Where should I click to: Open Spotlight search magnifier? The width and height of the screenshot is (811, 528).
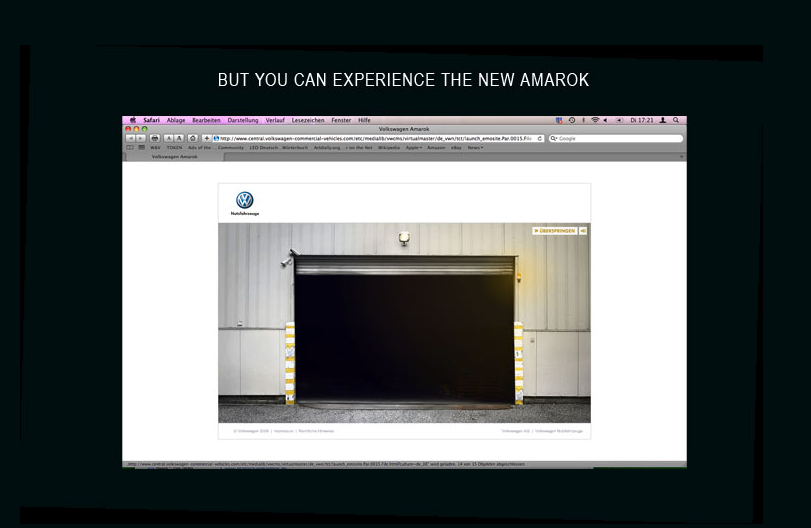(675, 120)
